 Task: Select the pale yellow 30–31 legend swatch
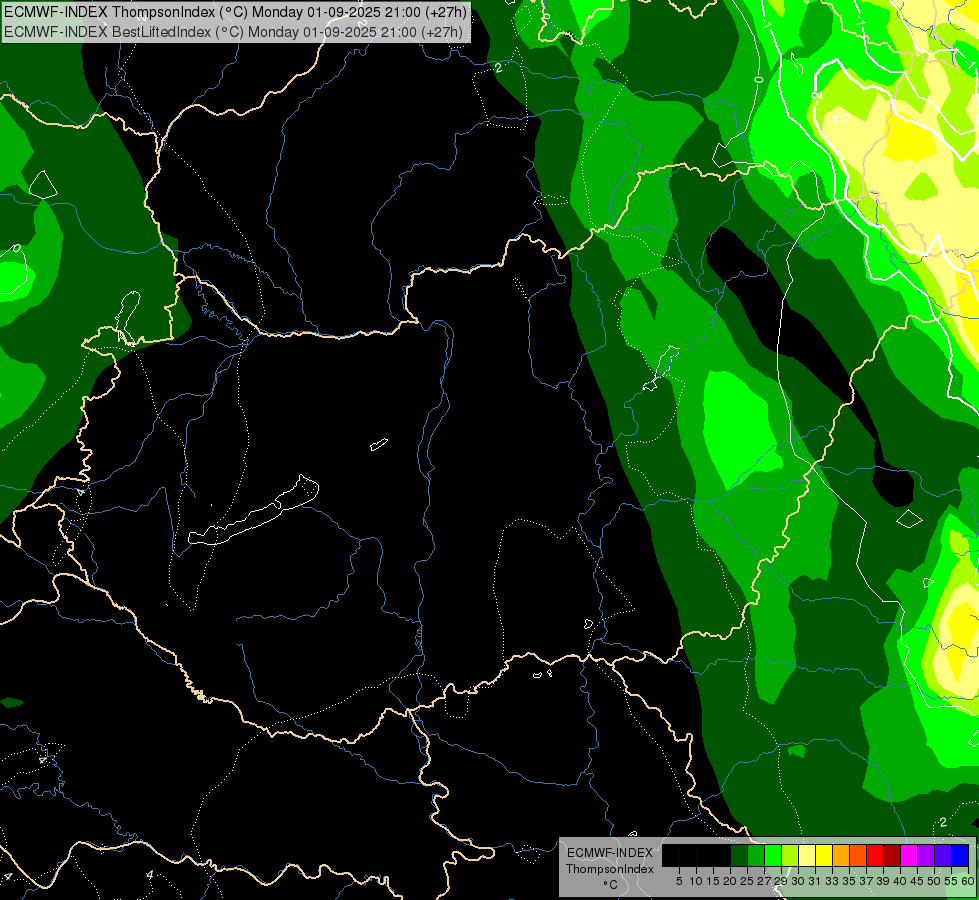pyautogui.click(x=807, y=855)
